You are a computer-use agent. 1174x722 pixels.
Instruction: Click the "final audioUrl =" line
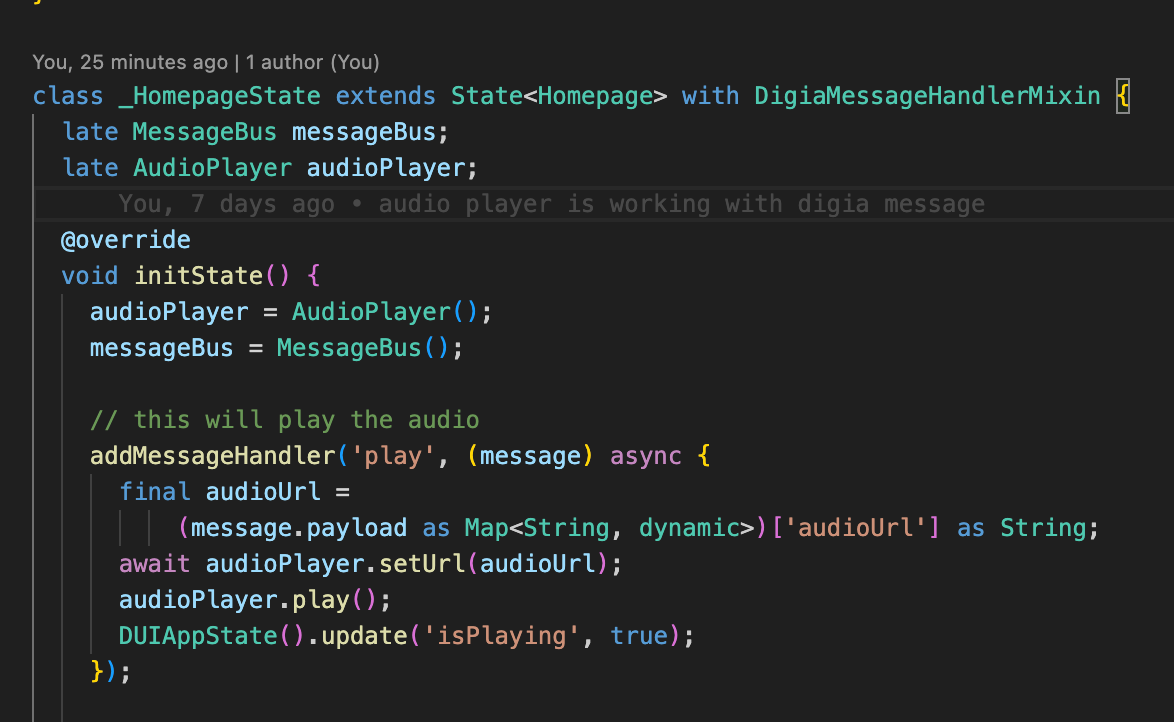pos(234,491)
